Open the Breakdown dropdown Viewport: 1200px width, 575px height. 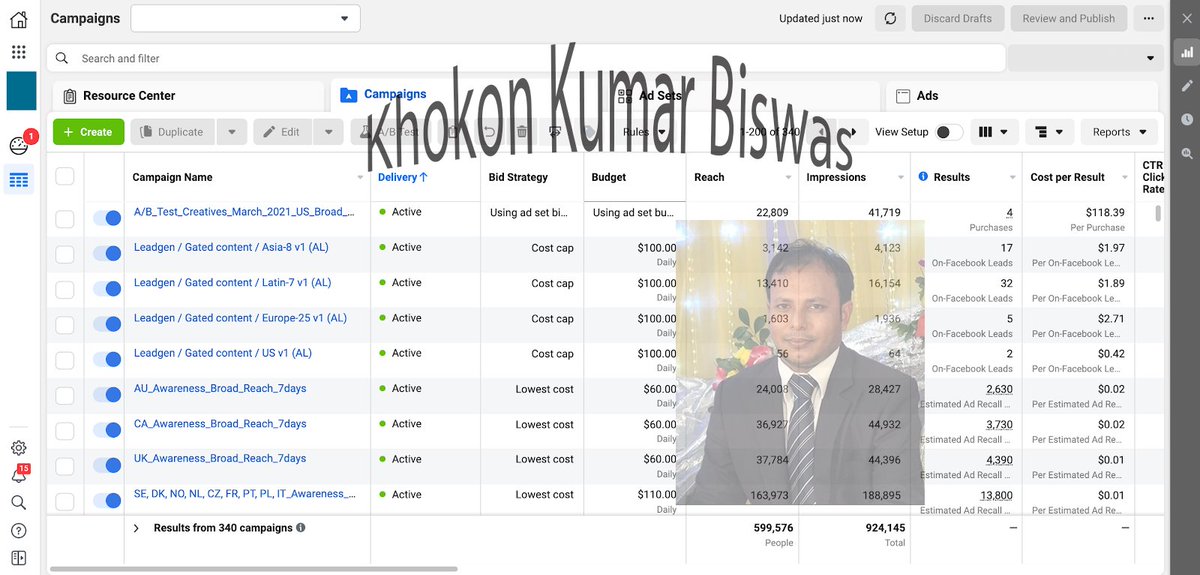(x=1050, y=132)
